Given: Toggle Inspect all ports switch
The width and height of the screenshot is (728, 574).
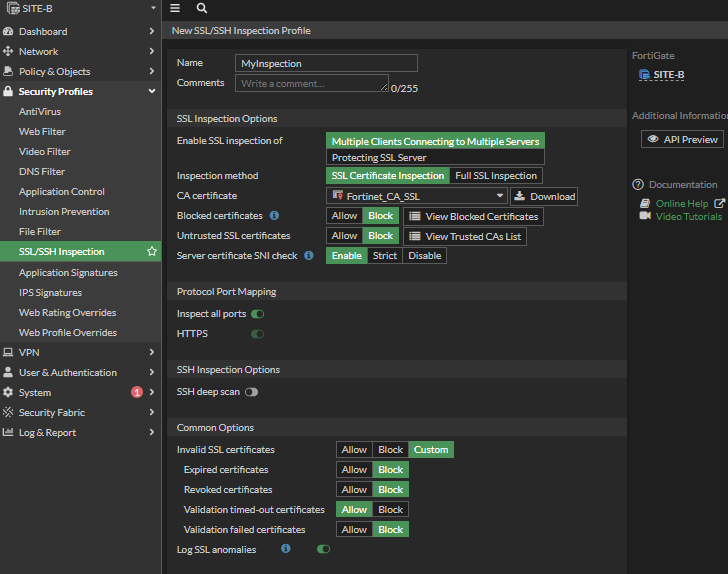Looking at the screenshot, I should coord(257,314).
